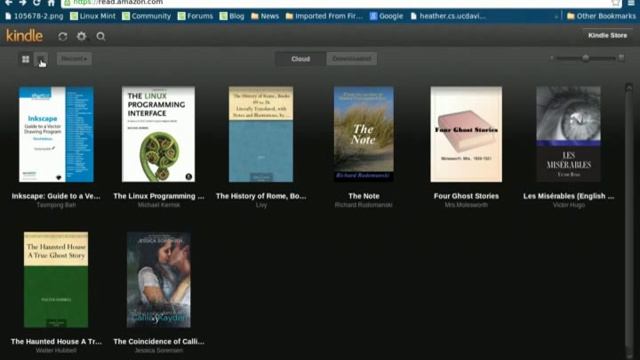Open The History of Rome cover
Viewport: 640px width, 360px height.
click(x=261, y=134)
